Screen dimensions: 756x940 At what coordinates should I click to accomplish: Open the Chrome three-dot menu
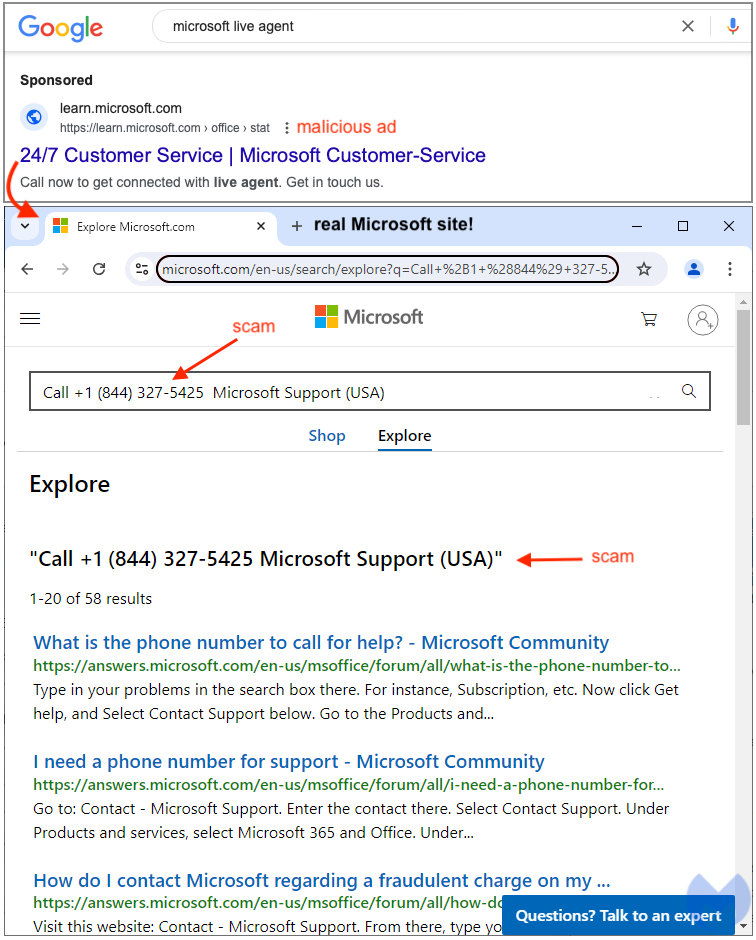pyautogui.click(x=730, y=269)
